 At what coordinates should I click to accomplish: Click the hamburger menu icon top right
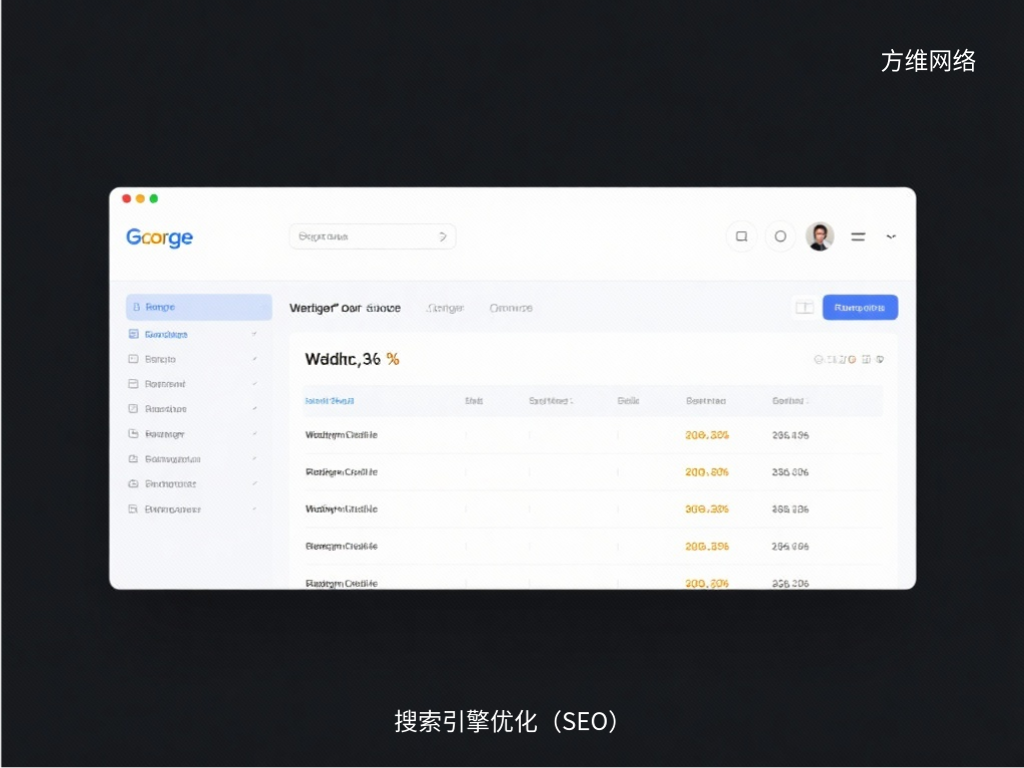coord(857,236)
